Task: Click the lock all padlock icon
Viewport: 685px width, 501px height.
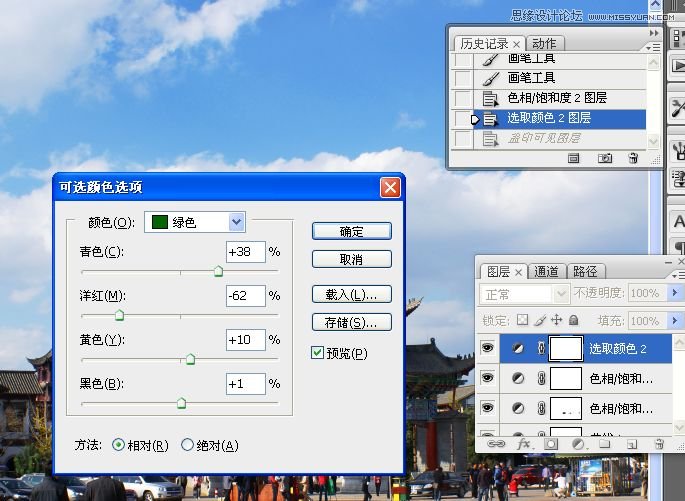Action: 574,320
